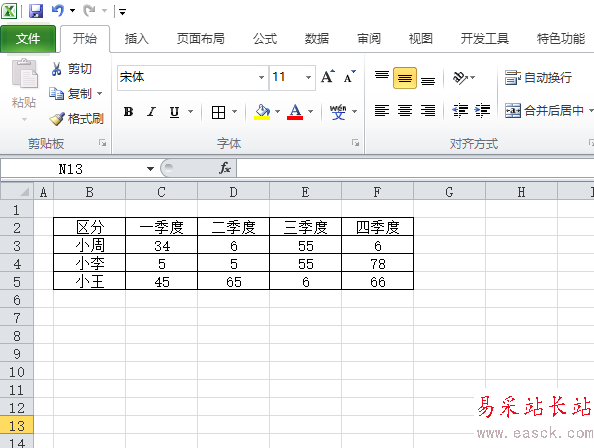The height and width of the screenshot is (448, 594).
Task: Switch to the 插入 Insert tab
Action: coord(137,38)
